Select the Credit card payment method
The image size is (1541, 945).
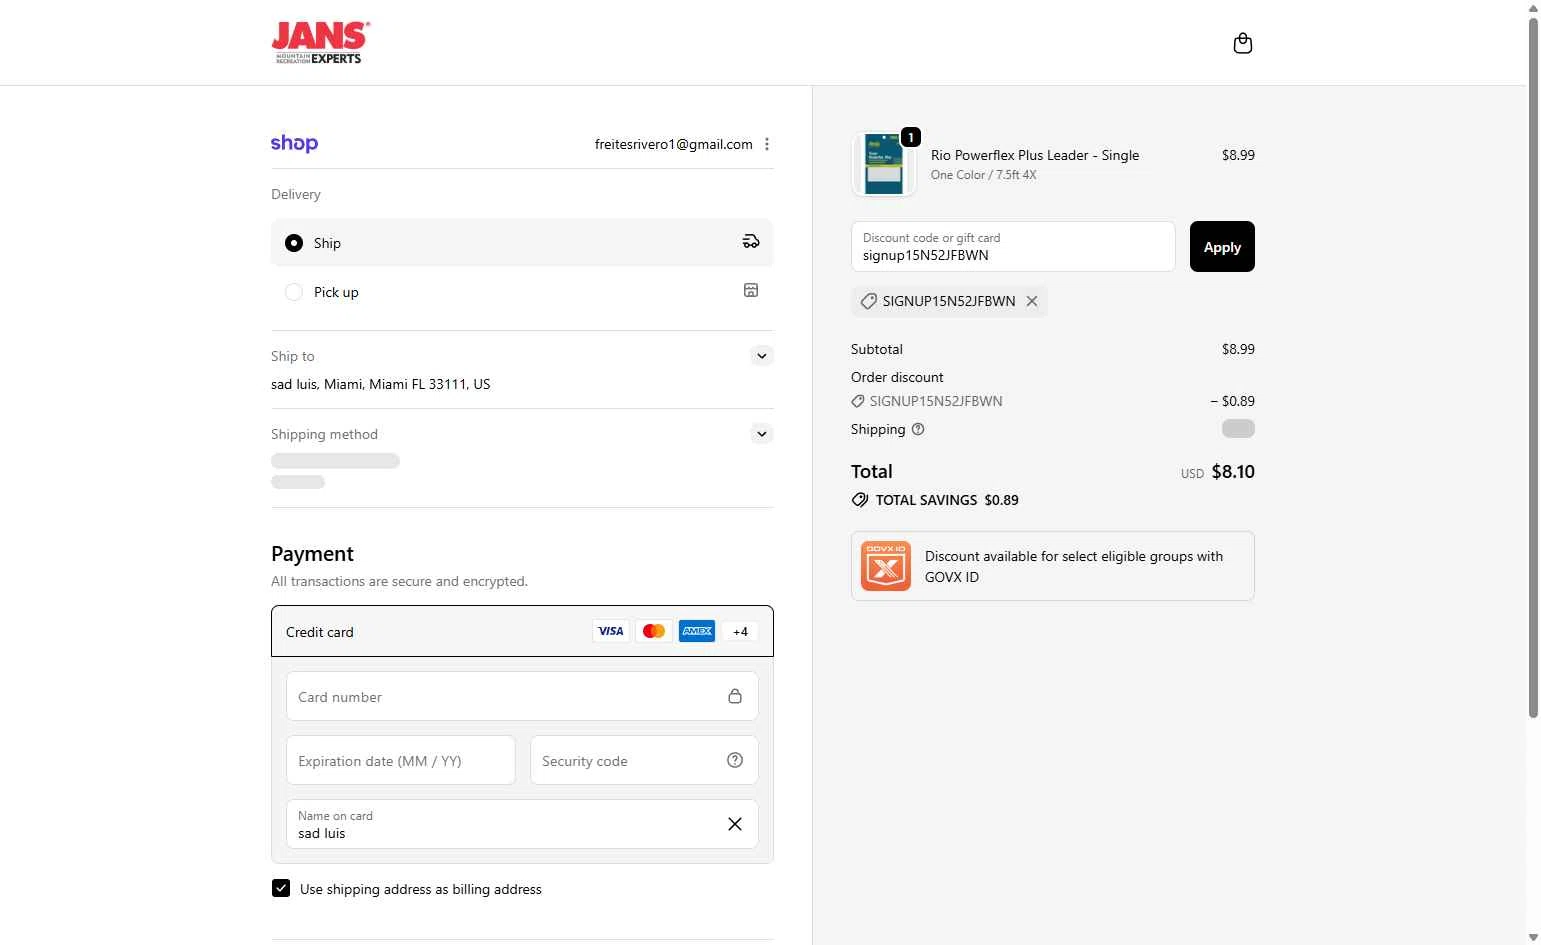click(522, 631)
